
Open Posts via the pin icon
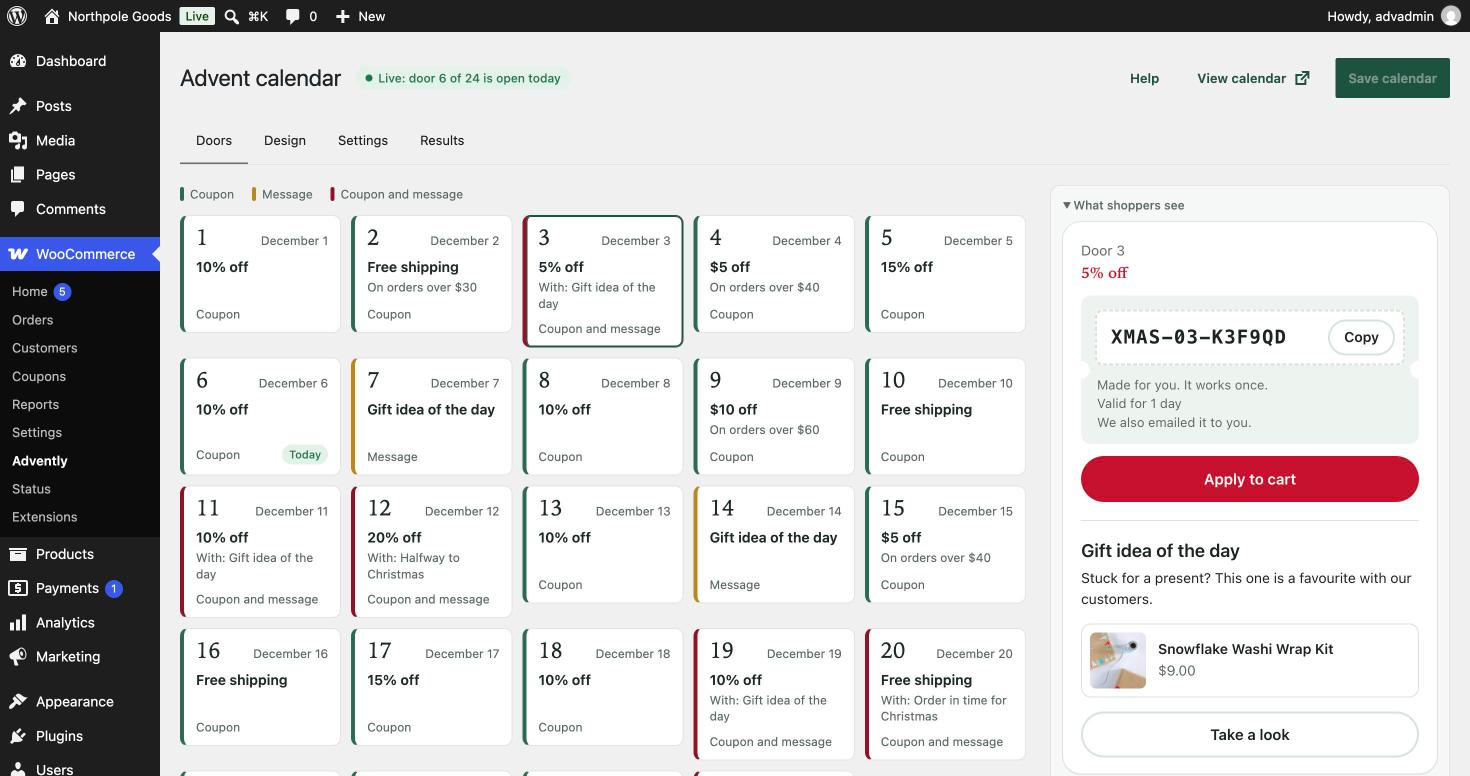click(18, 106)
